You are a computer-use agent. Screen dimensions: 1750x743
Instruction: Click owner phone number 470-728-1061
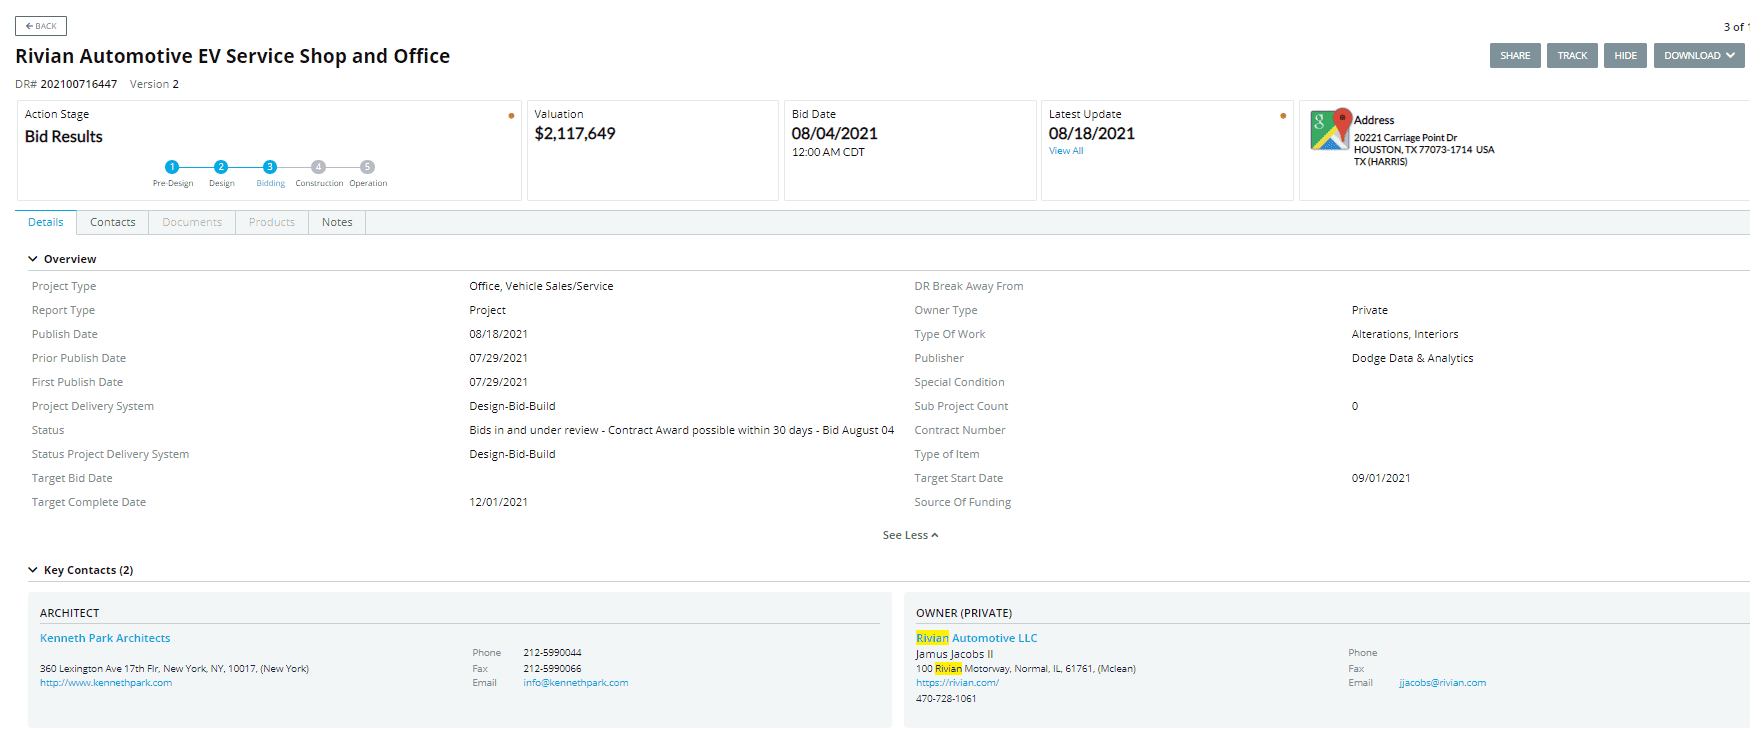tap(946, 699)
